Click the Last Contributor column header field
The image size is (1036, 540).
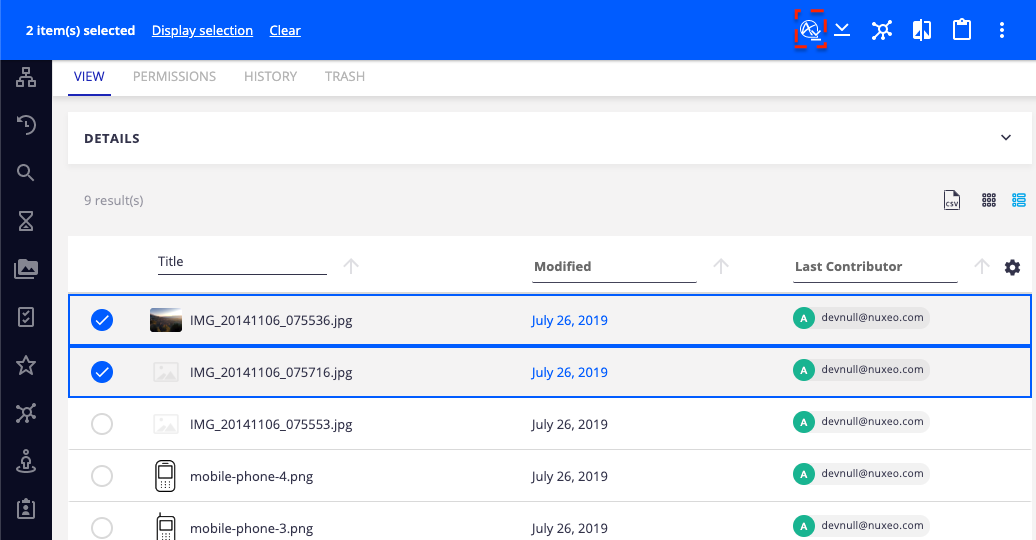click(875, 267)
